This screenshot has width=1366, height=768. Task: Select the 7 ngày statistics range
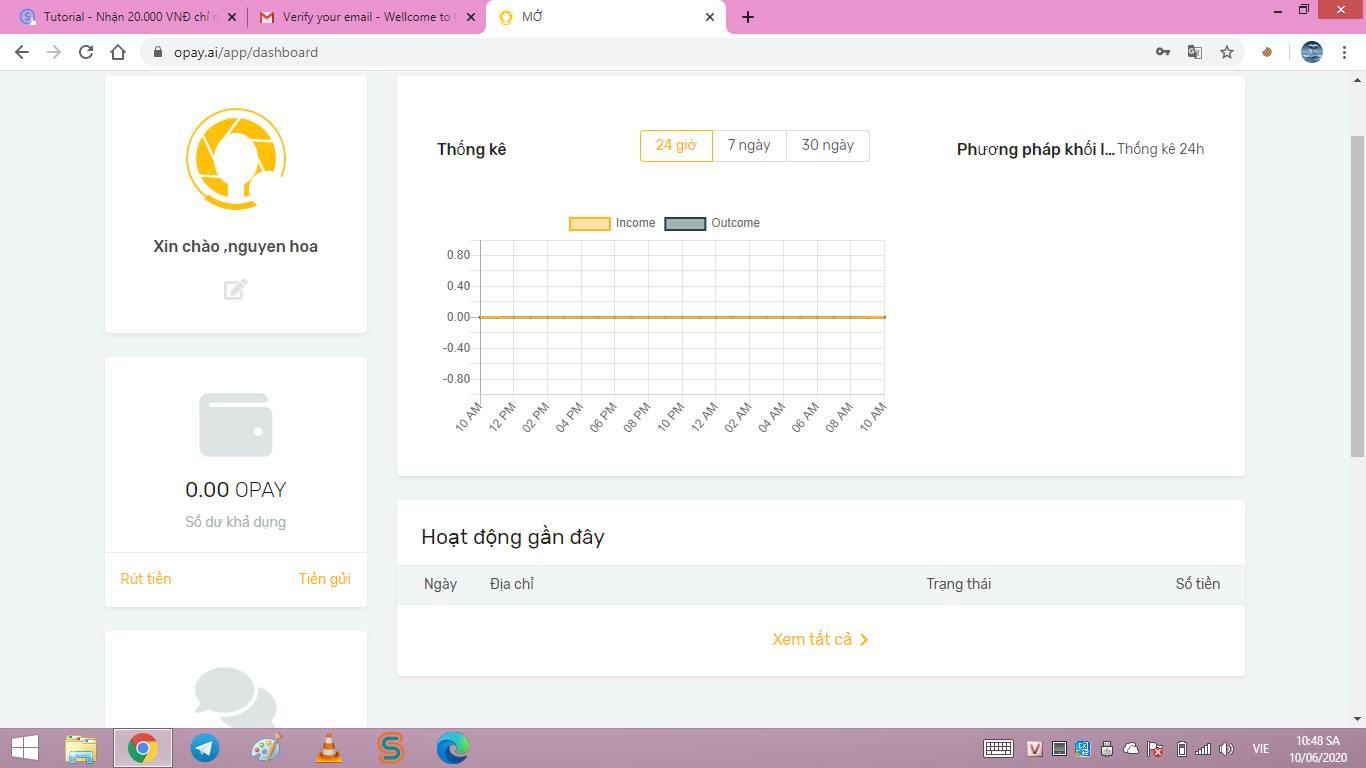coord(749,145)
